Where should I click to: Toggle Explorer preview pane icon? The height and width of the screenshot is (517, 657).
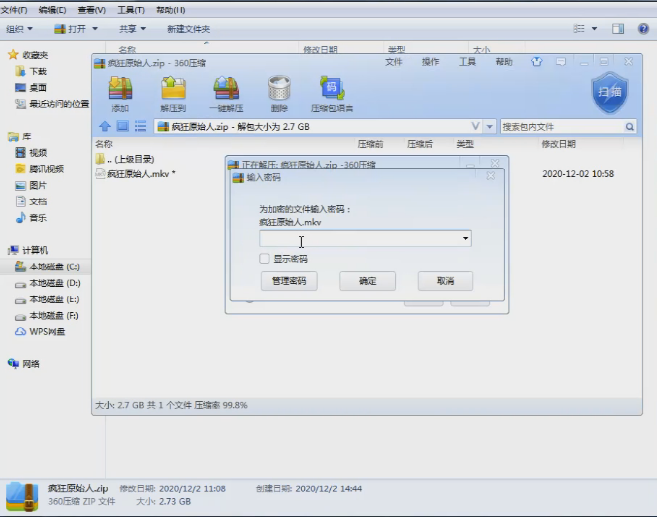pyautogui.click(x=618, y=28)
